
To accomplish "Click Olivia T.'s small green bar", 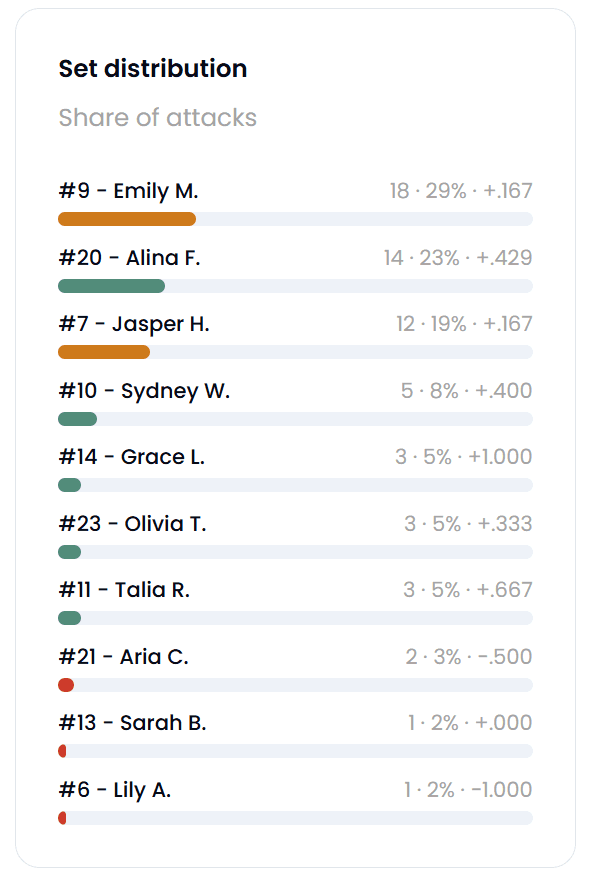I will tap(69, 552).
